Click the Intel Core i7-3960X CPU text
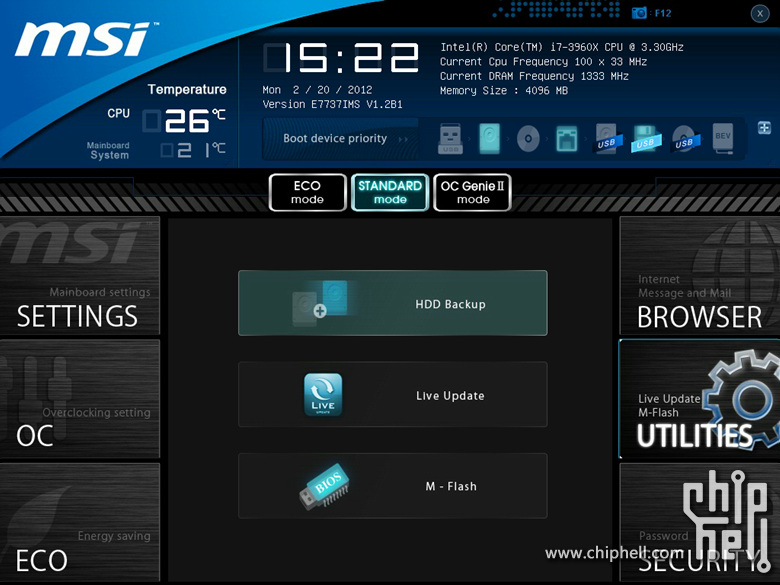Screen dimensions: 780x585 (x=562, y=47)
